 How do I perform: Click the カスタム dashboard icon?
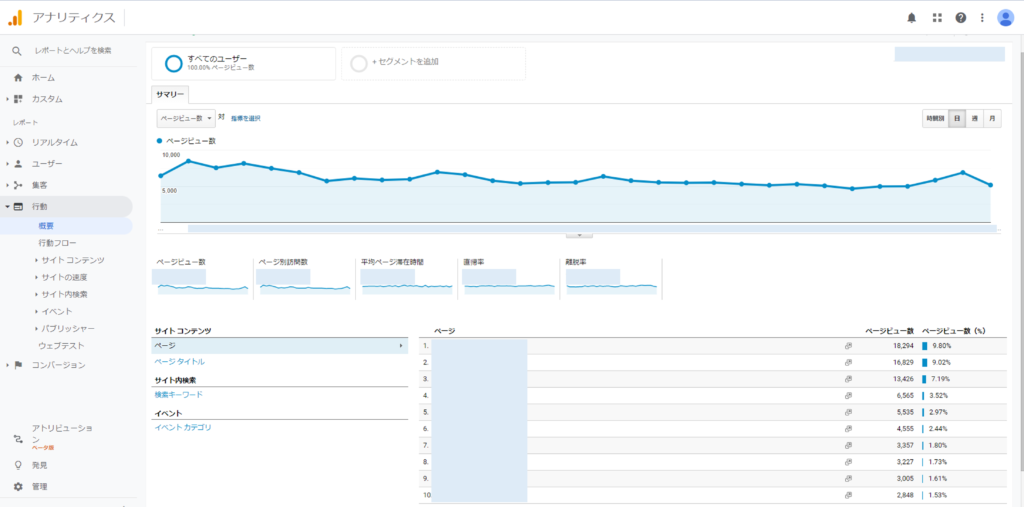coord(18,99)
